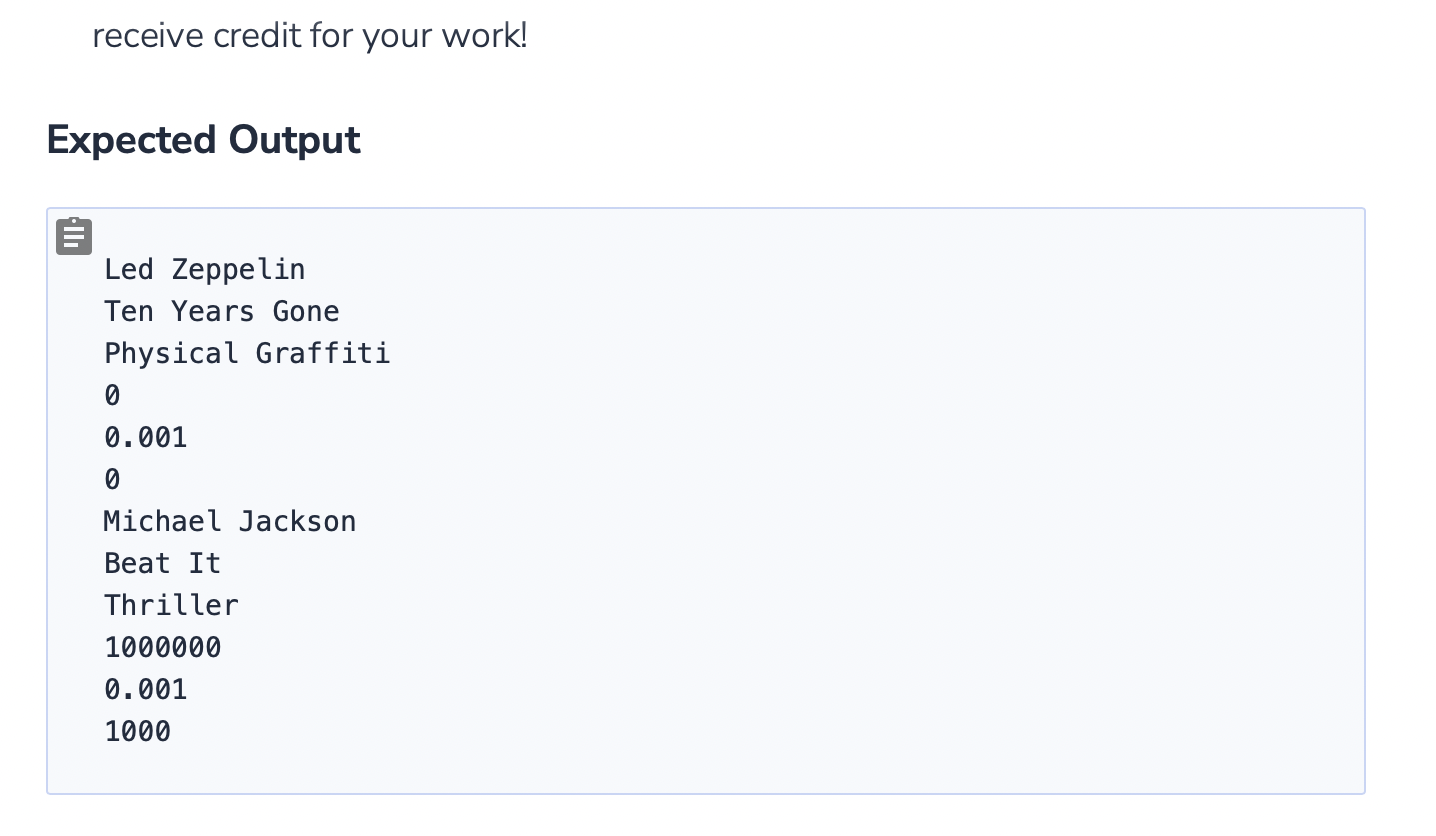Click the 'Ten Years Gone' output line
This screenshot has width=1436, height=836.
221,311
